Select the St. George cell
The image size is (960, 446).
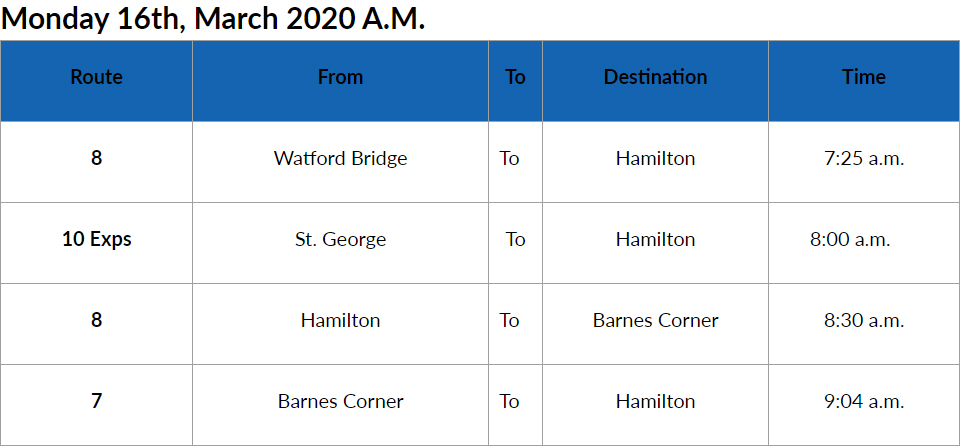tap(340, 239)
